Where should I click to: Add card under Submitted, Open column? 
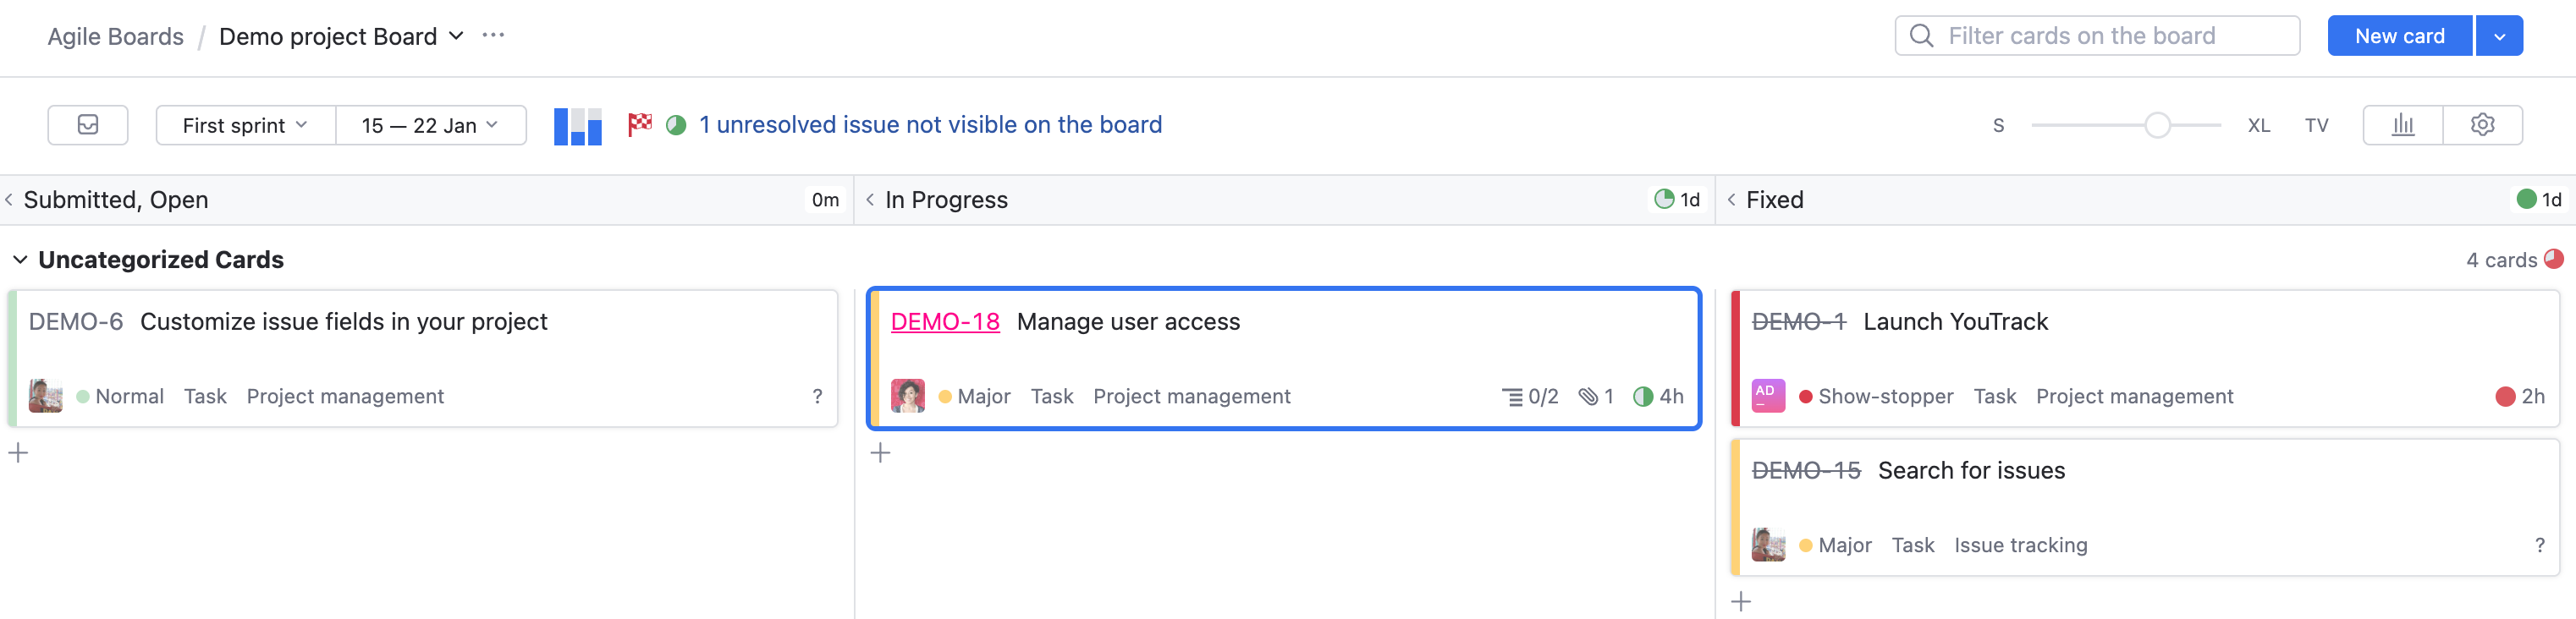click(18, 453)
